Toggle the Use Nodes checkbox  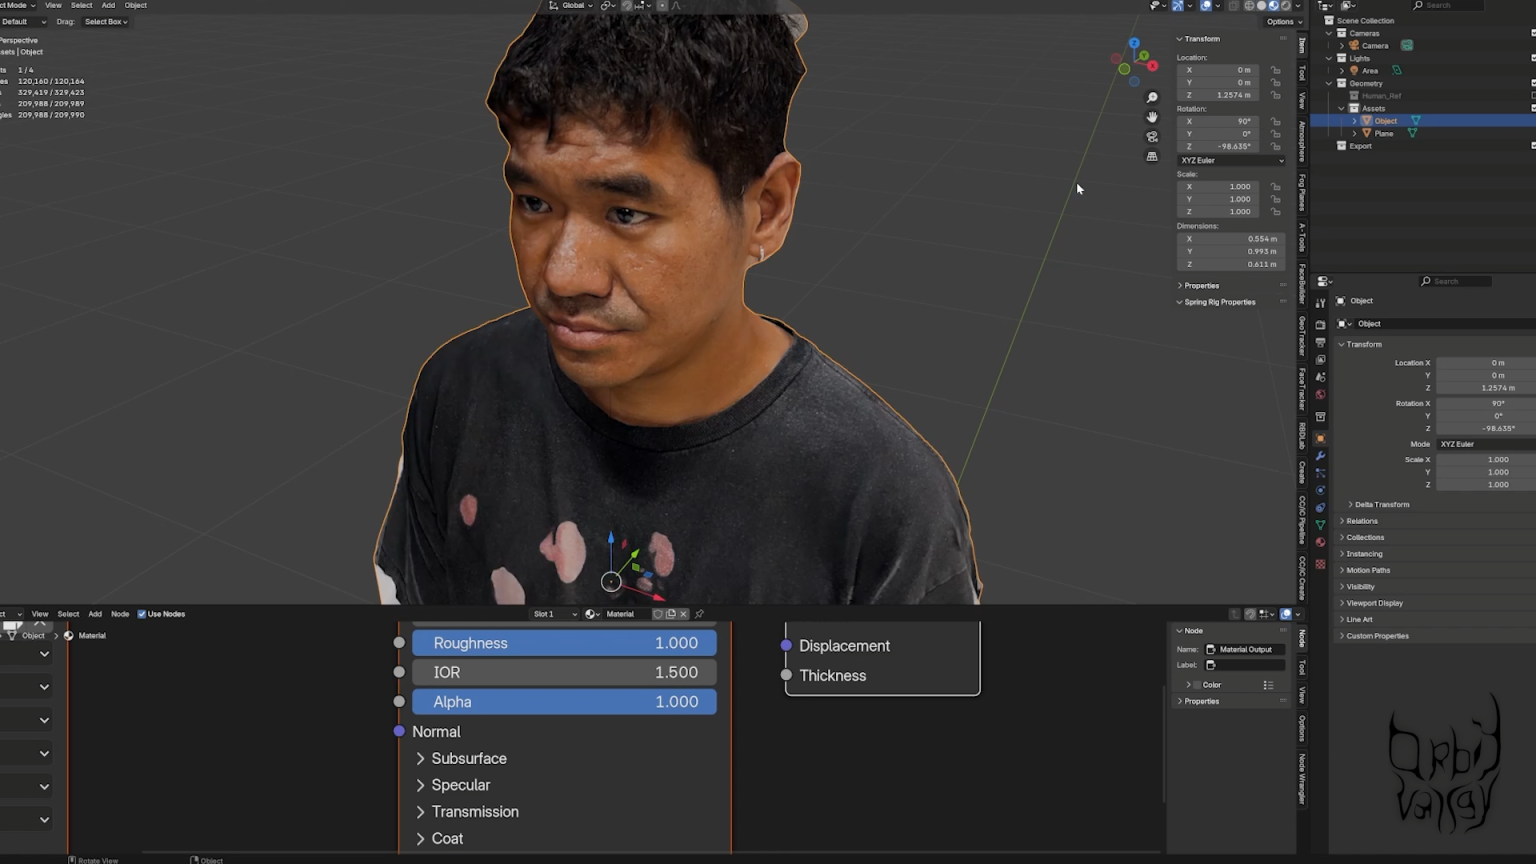click(141, 614)
